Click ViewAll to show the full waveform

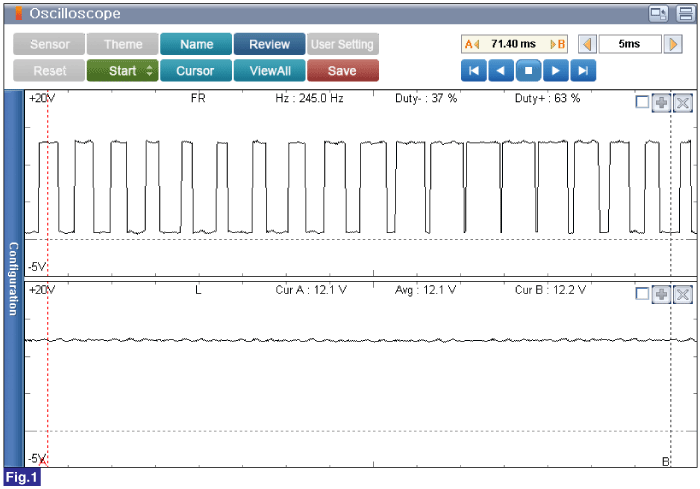coord(269,71)
